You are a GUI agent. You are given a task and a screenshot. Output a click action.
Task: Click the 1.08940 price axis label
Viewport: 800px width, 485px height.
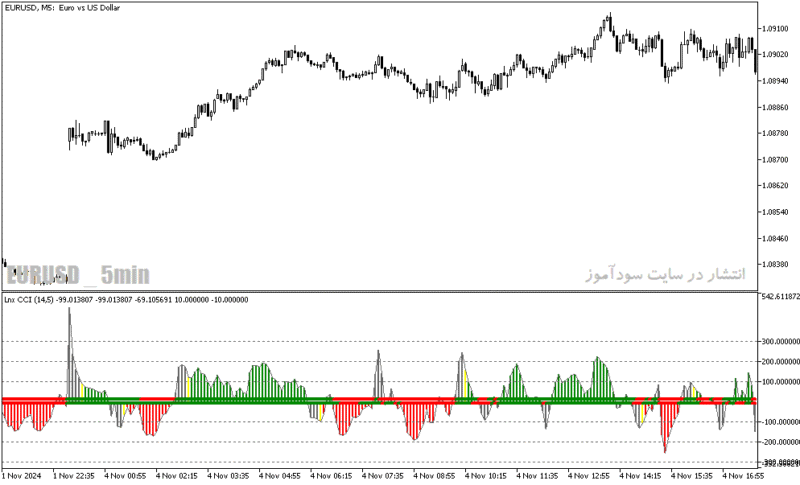coord(775,81)
